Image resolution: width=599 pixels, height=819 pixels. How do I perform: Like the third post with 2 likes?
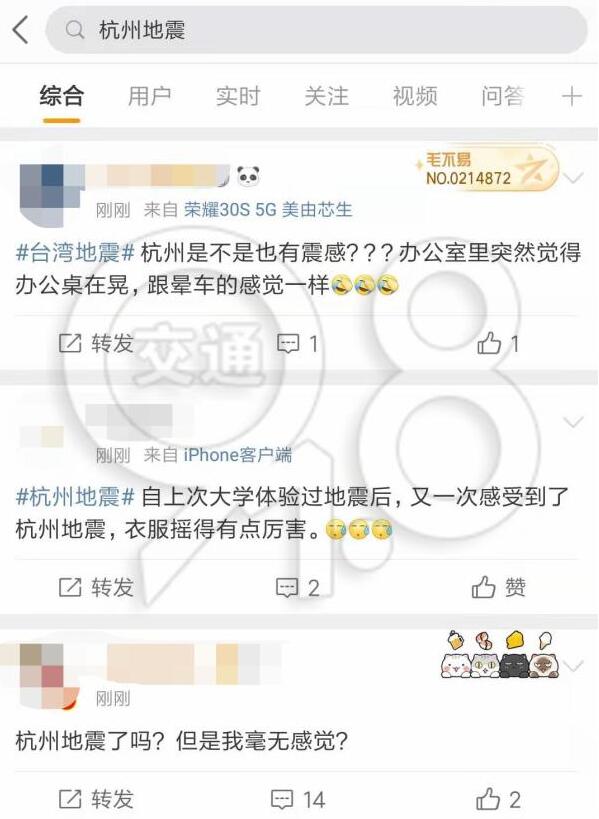498,799
